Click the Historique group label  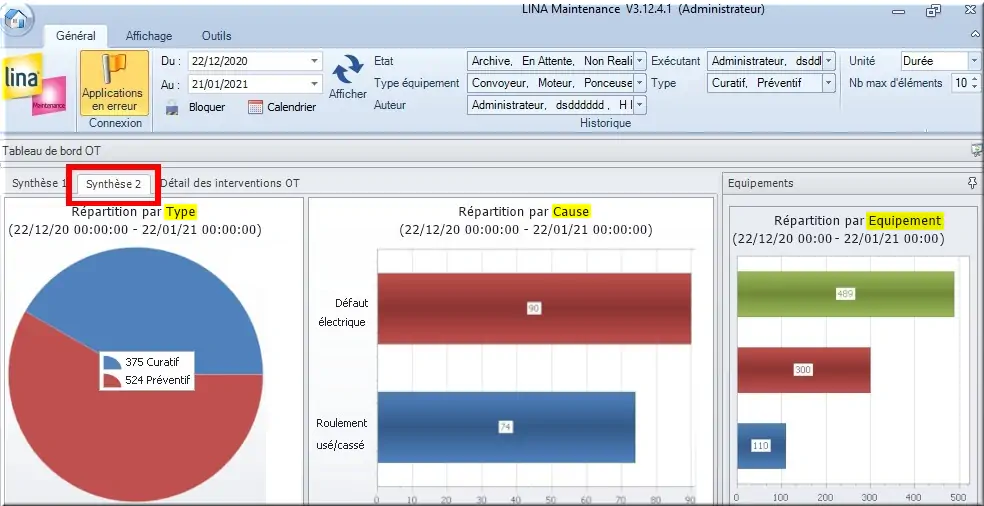pos(606,123)
